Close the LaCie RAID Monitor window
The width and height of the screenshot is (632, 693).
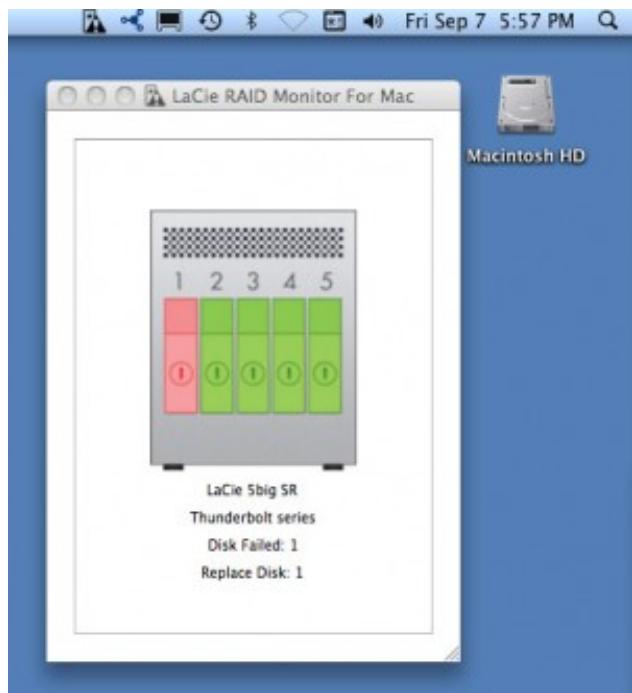pyautogui.click(x=67, y=95)
